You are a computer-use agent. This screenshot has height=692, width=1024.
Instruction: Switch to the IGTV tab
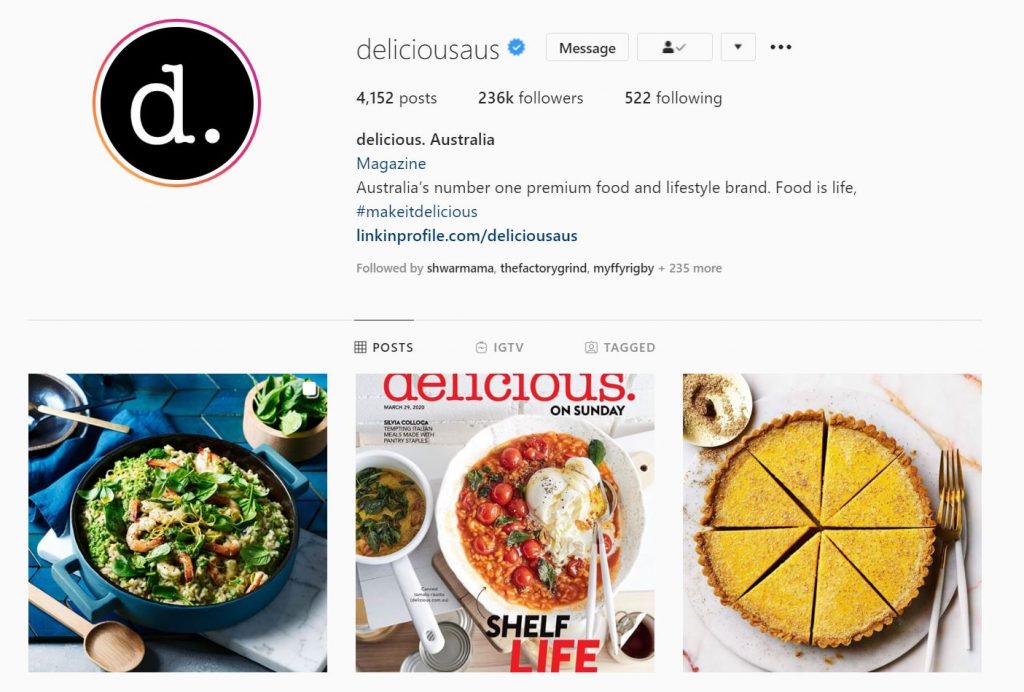tap(500, 347)
